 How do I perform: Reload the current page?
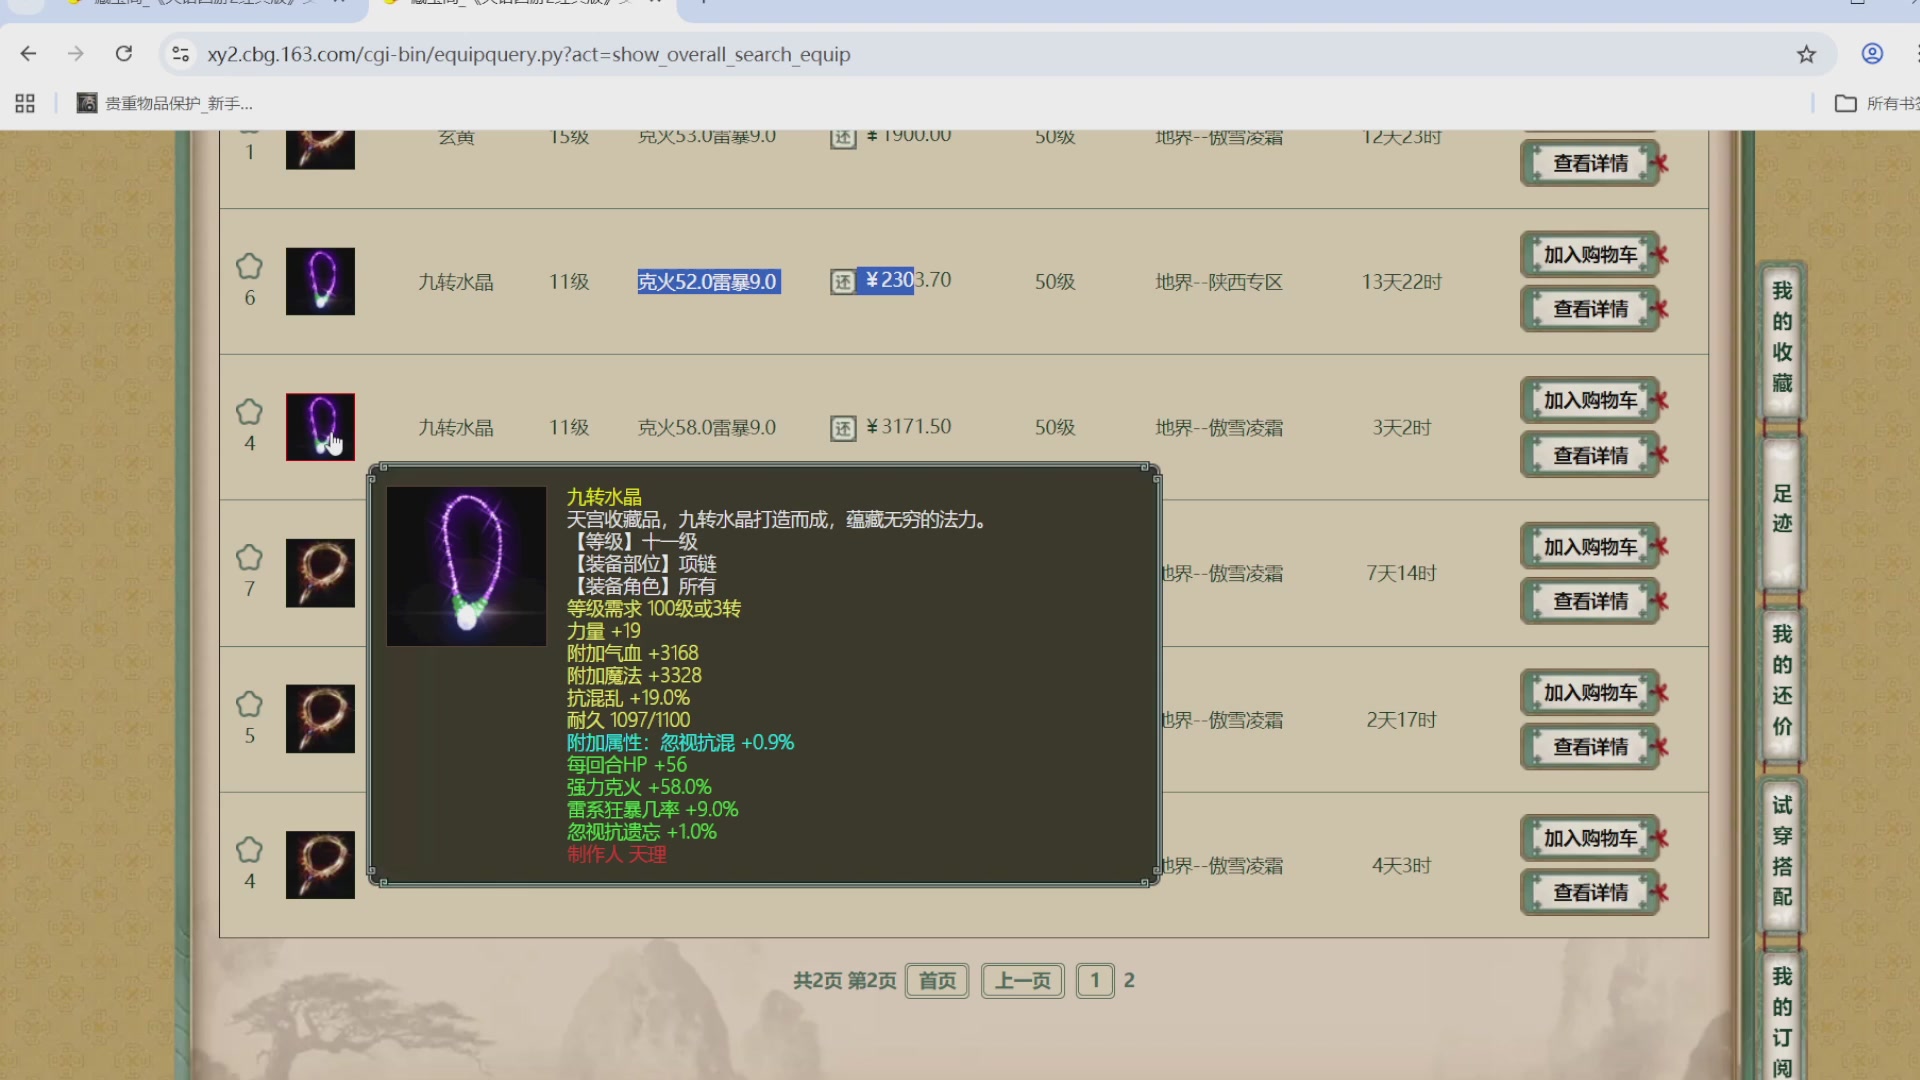click(x=124, y=54)
